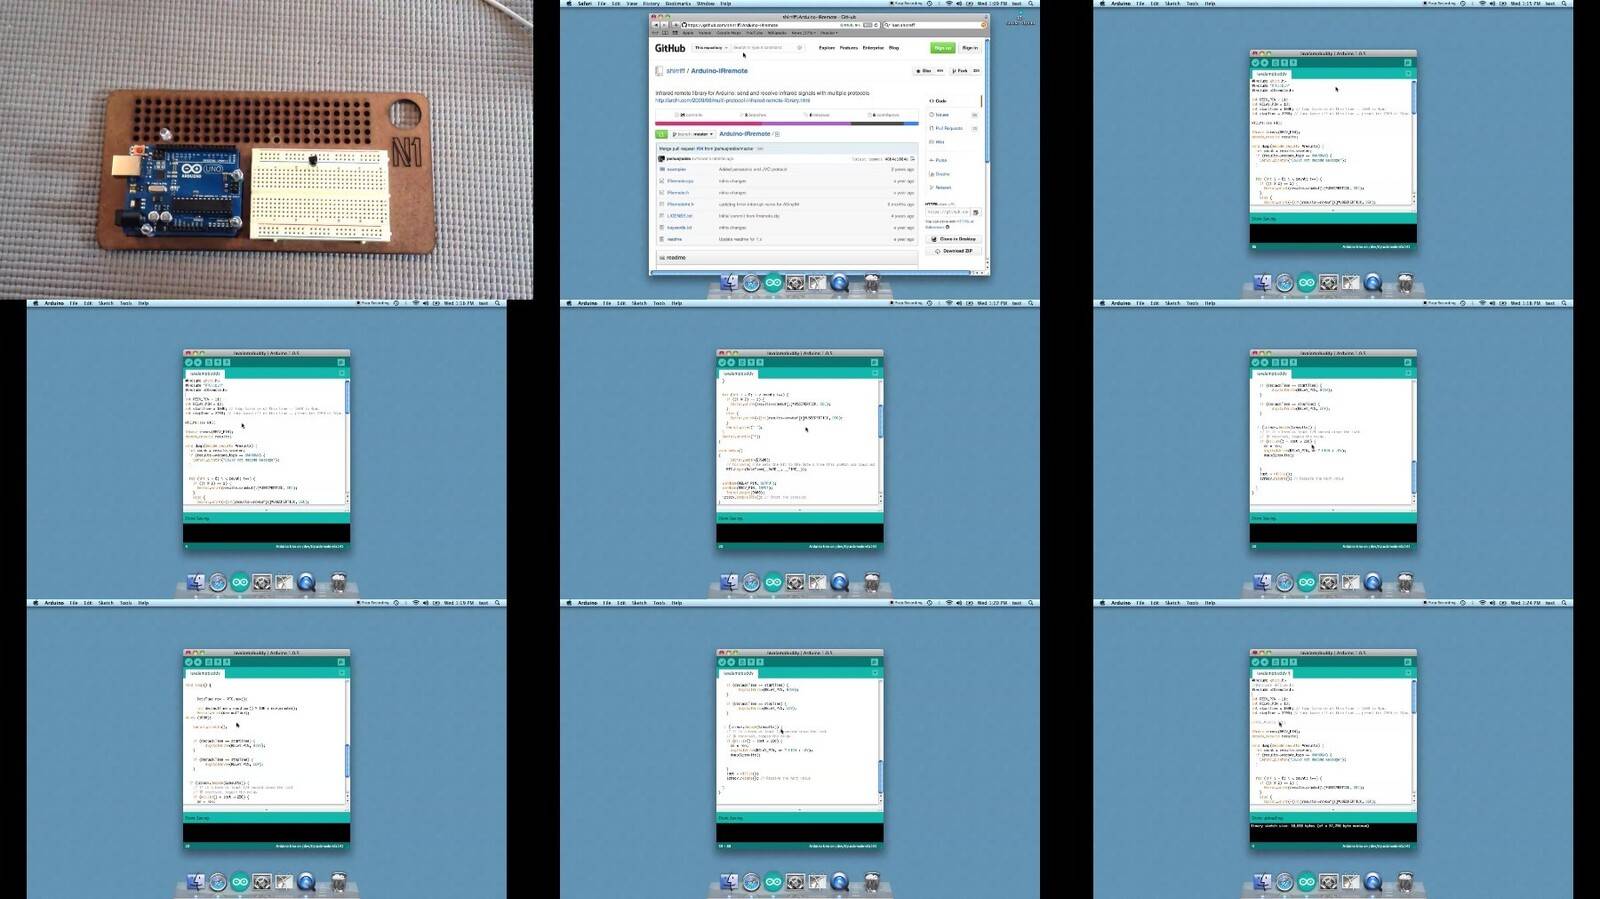Open the tab menu arrow in the 'Done uploading' window
Screen dimensions: 1600x899
click(x=1409, y=673)
